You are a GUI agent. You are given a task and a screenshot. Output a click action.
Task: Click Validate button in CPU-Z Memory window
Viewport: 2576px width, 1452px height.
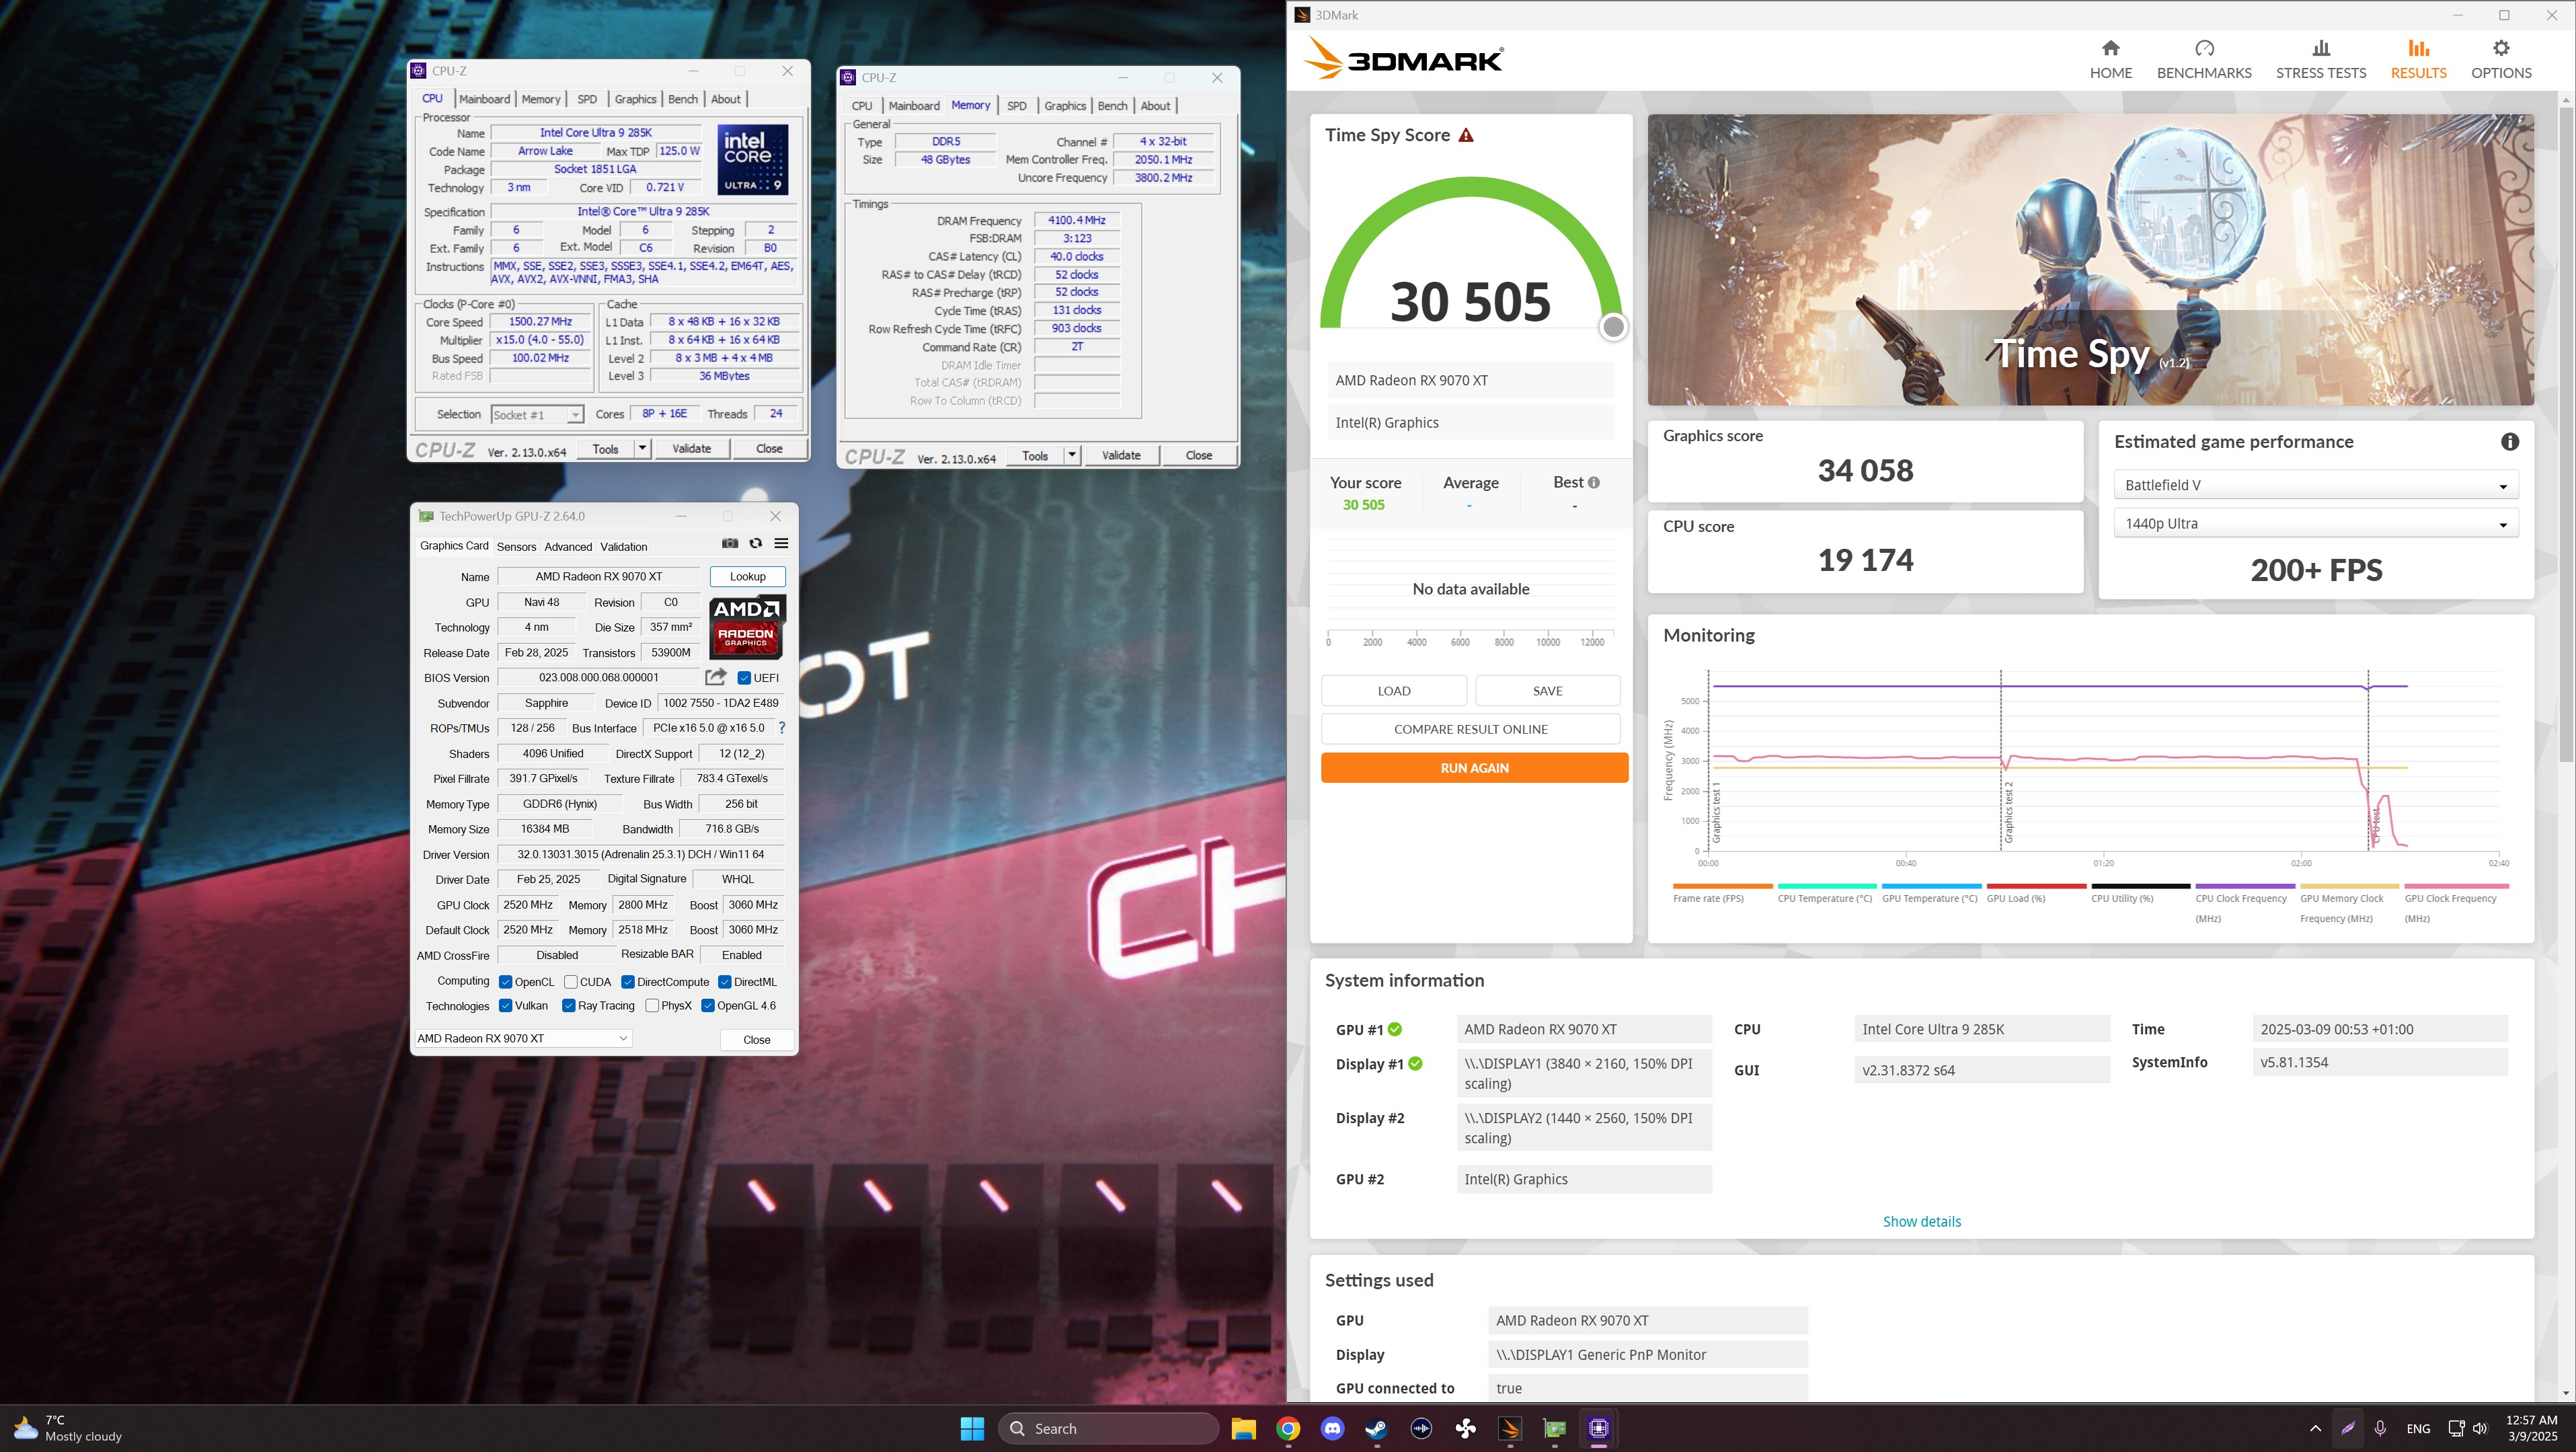pos(1121,455)
